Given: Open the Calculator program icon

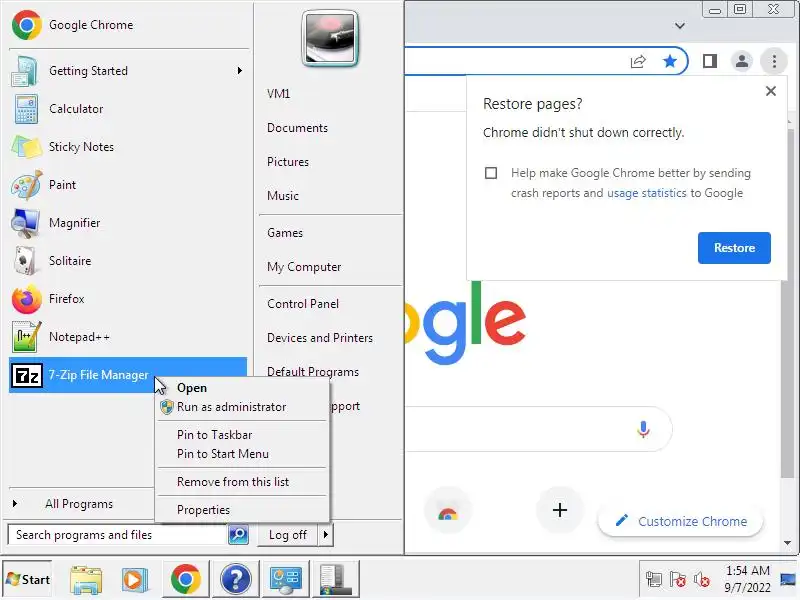Looking at the screenshot, I should click(26, 109).
